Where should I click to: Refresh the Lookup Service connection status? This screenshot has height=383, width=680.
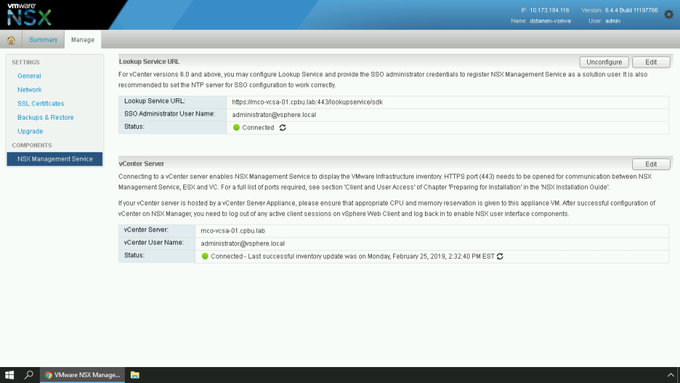(283, 128)
